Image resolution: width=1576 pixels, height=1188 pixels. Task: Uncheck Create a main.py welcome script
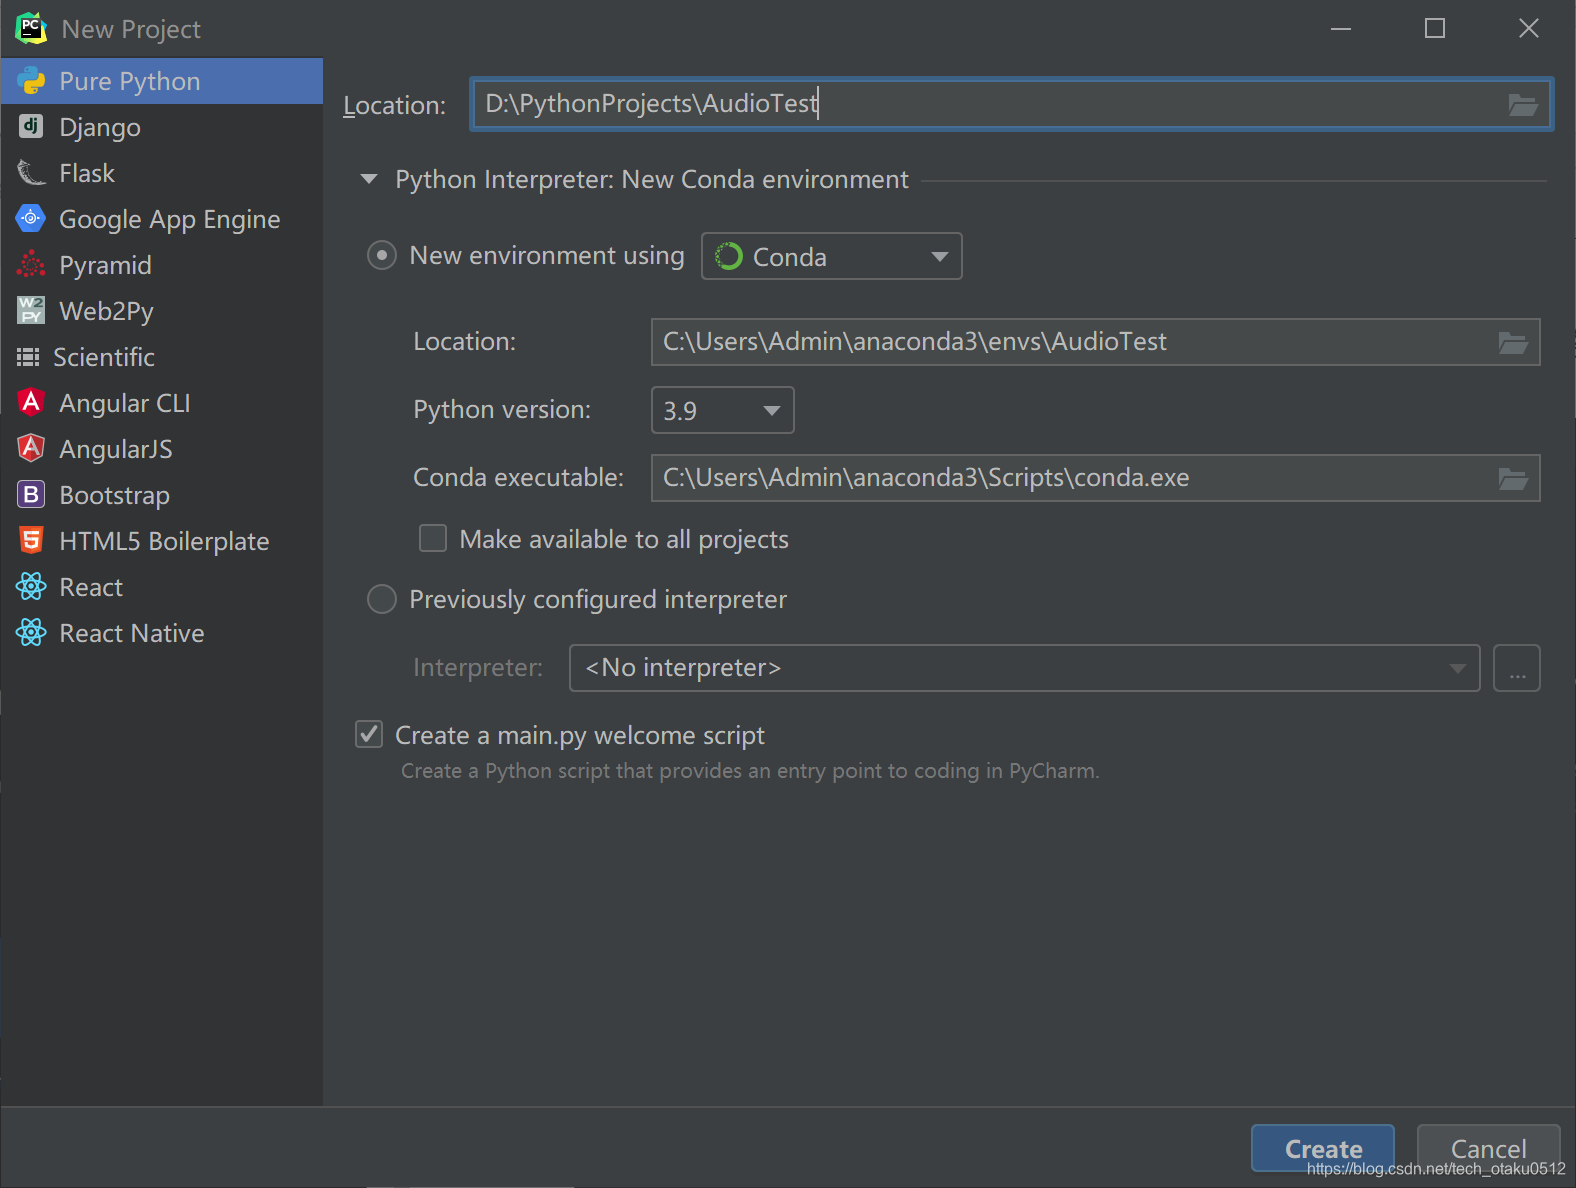pos(369,735)
